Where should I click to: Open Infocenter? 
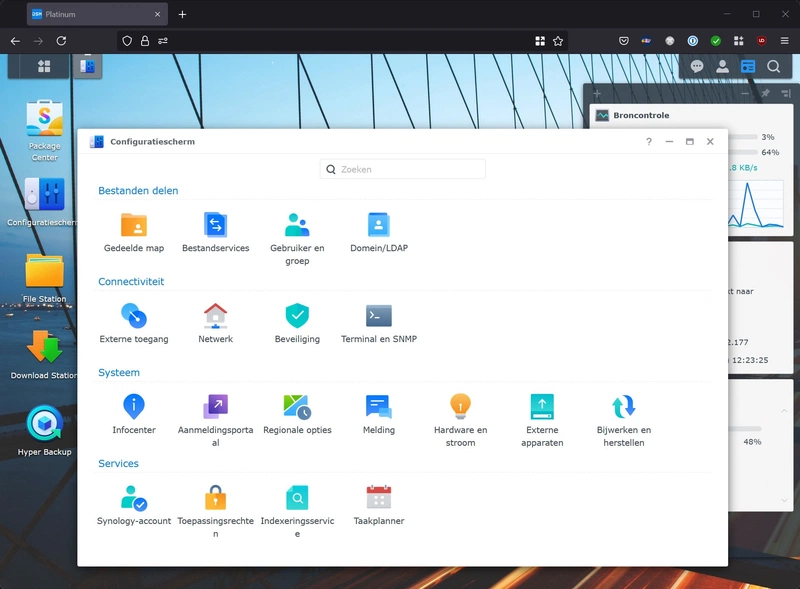[x=133, y=404]
